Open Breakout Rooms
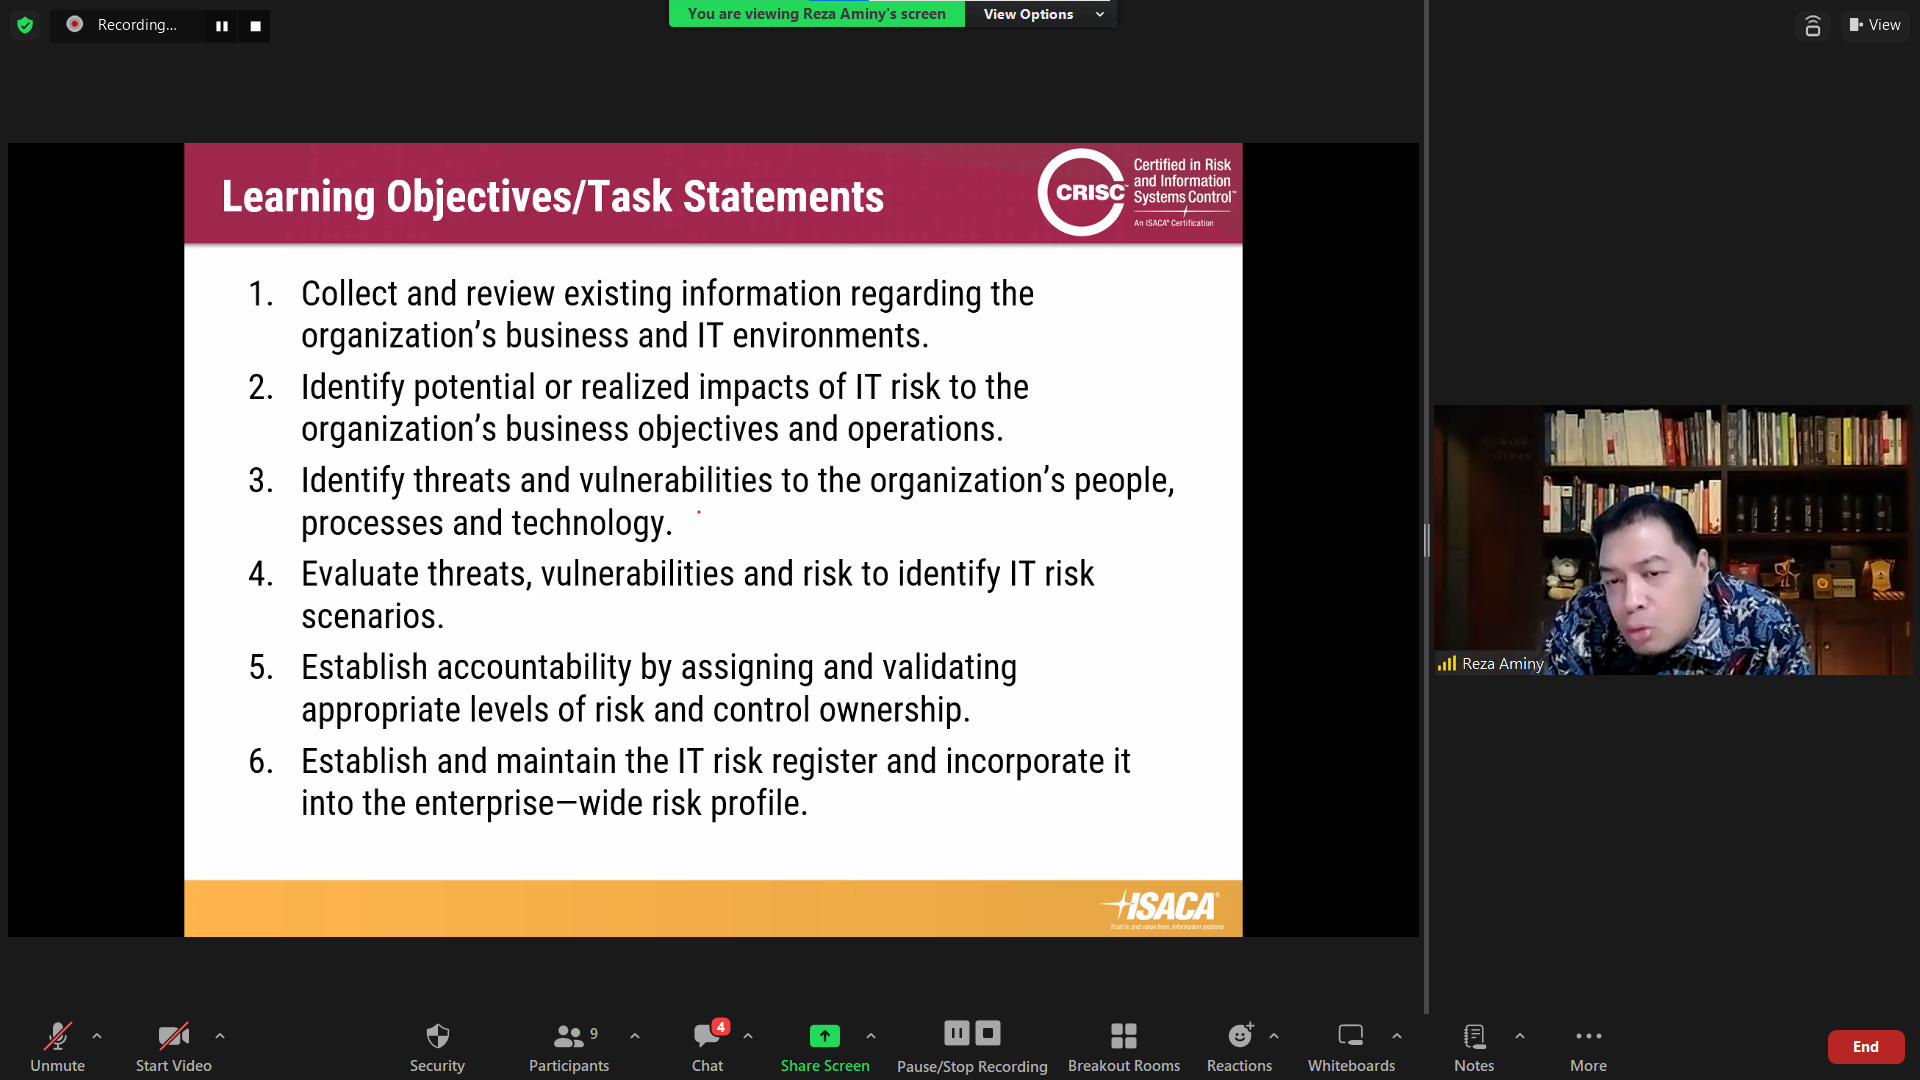The height and width of the screenshot is (1080, 1920). [x=1123, y=1037]
